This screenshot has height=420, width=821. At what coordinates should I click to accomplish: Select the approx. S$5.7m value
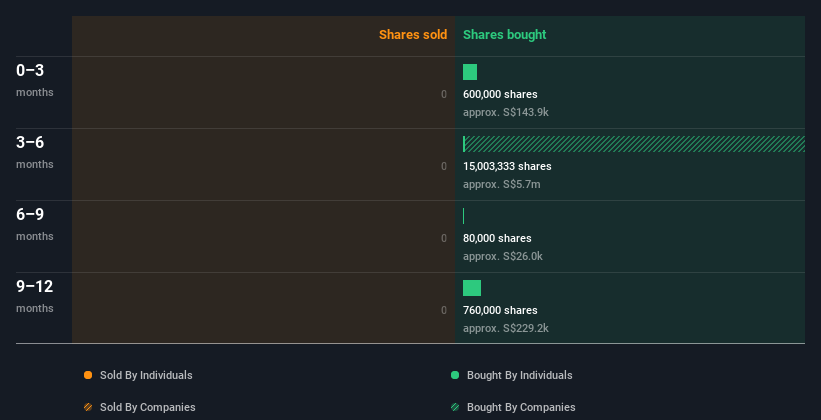[502, 184]
